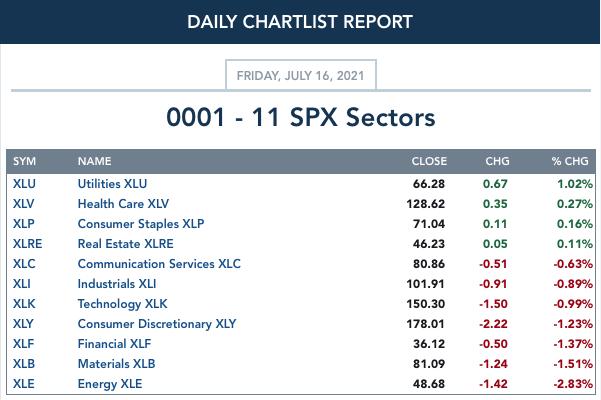Click the XLV symbol link
This screenshot has height=400, width=601.
[x=23, y=204]
